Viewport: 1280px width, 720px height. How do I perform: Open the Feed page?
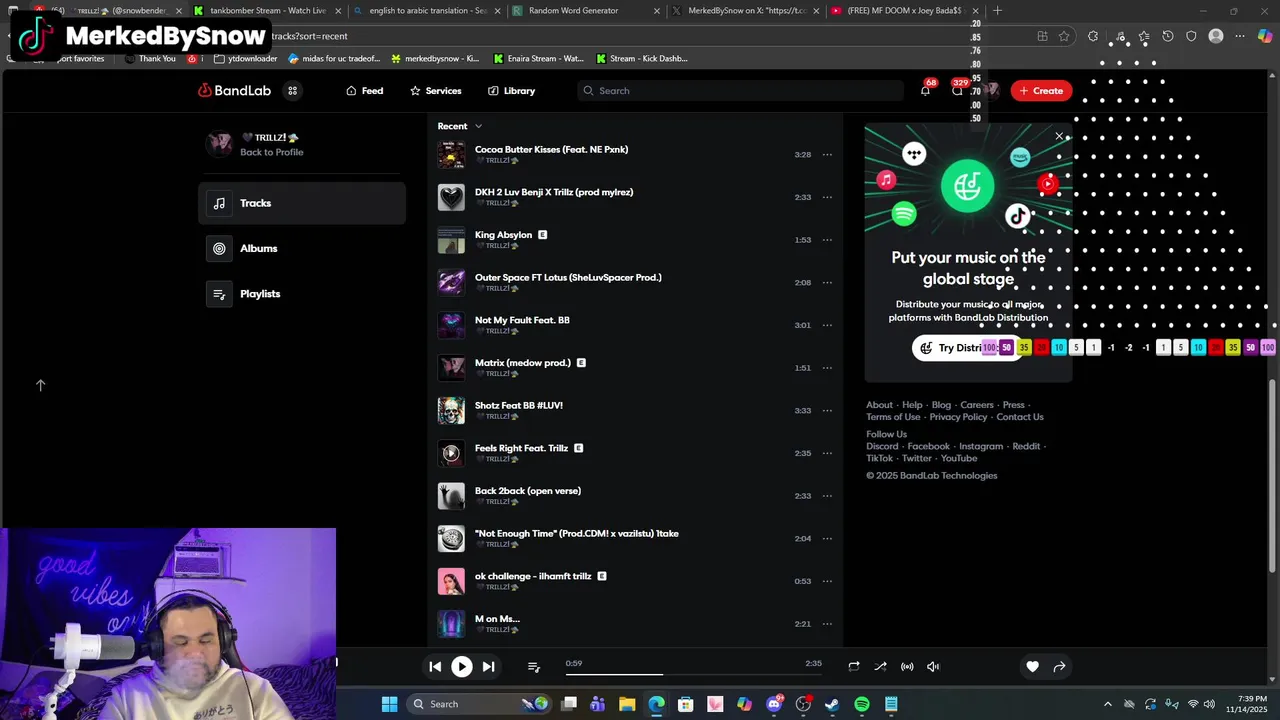coord(364,91)
